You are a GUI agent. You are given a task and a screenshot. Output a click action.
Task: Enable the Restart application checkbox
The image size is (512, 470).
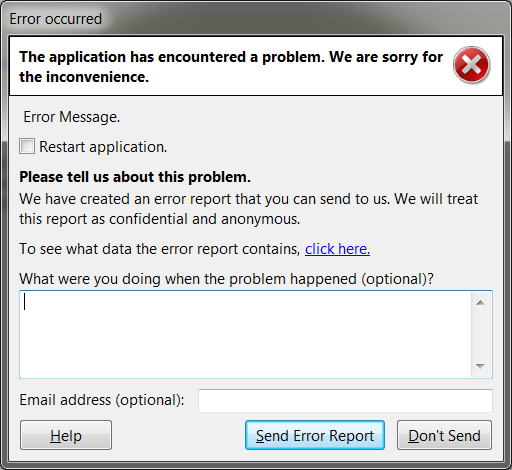pos(27,146)
